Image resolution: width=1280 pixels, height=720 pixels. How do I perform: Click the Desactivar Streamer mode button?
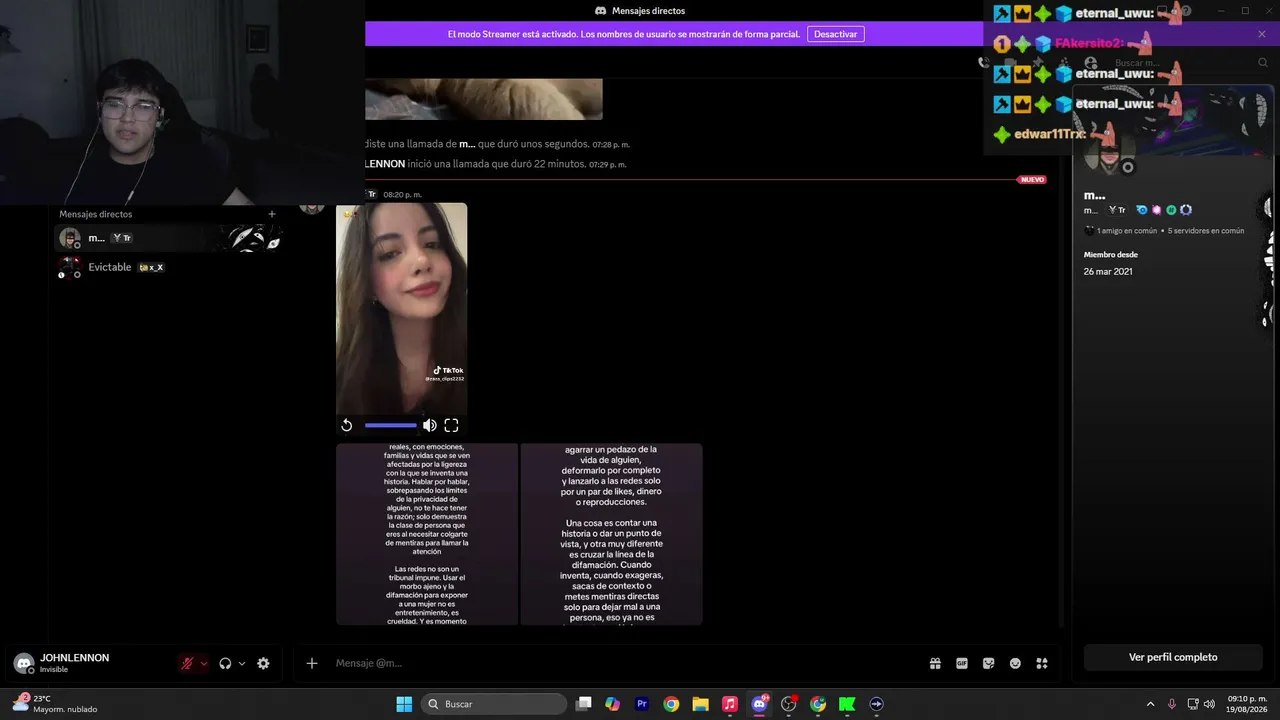pyautogui.click(x=835, y=34)
